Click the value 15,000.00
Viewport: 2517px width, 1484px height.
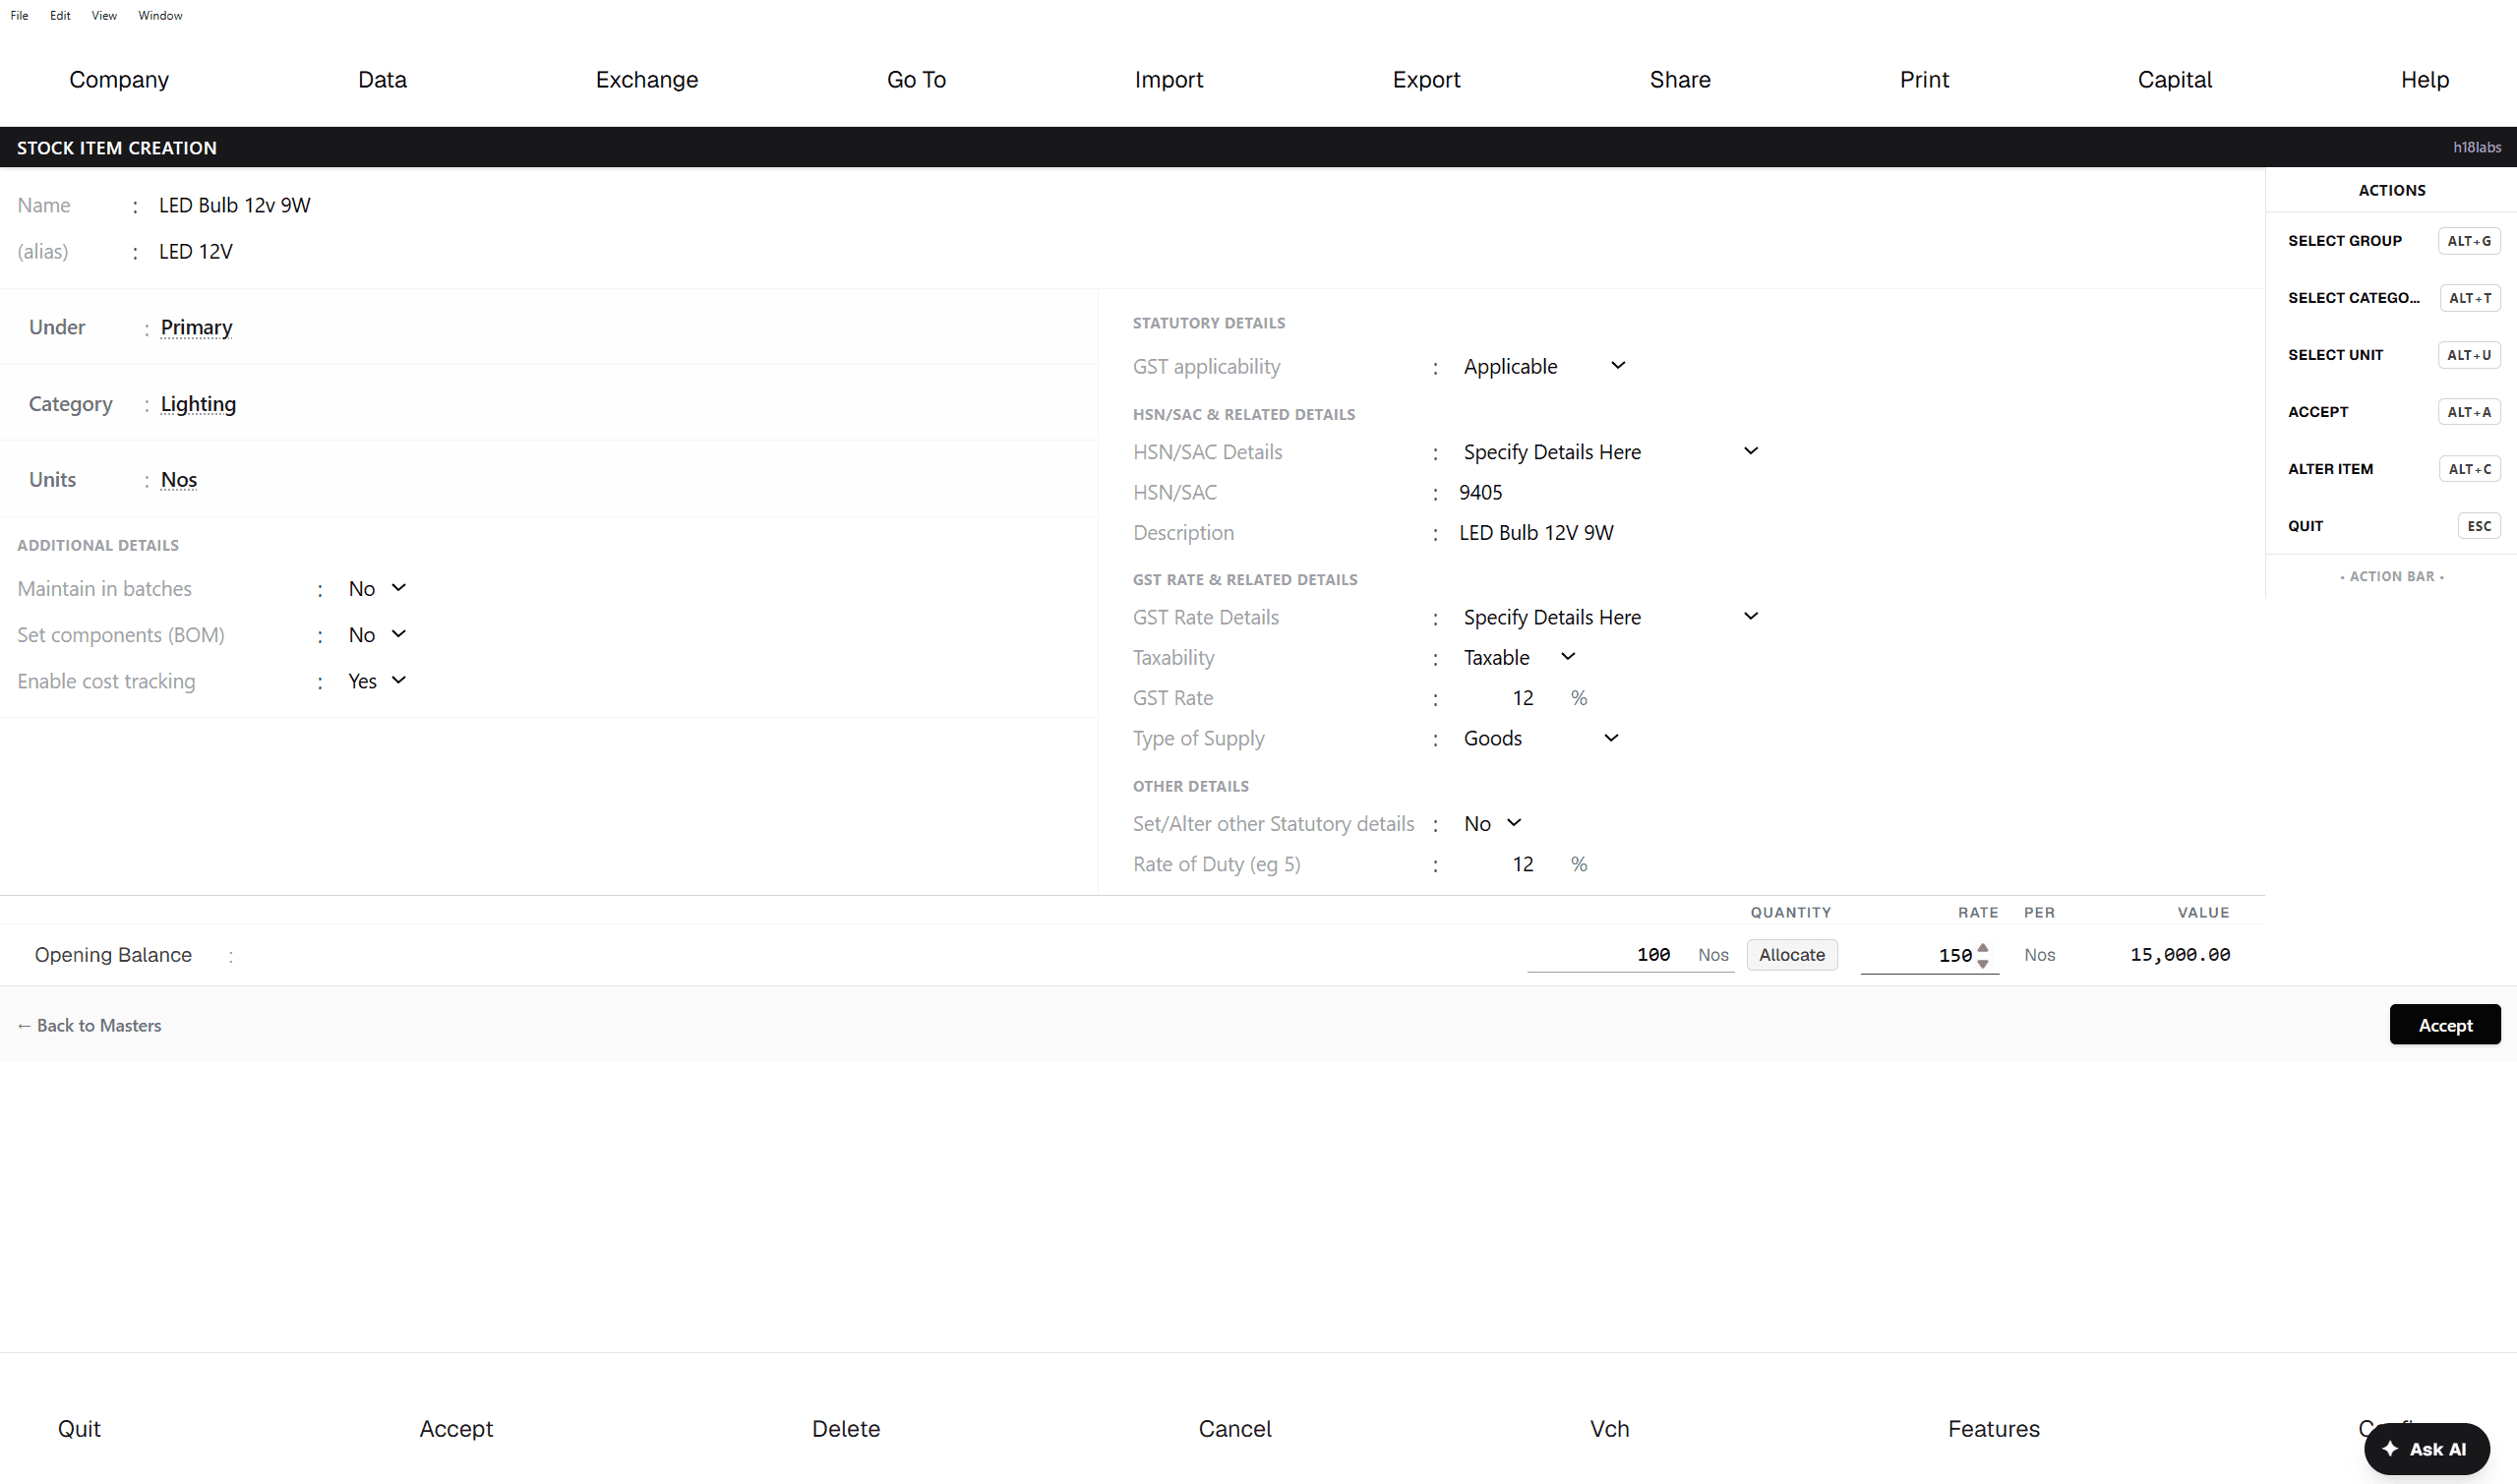[x=2180, y=955]
